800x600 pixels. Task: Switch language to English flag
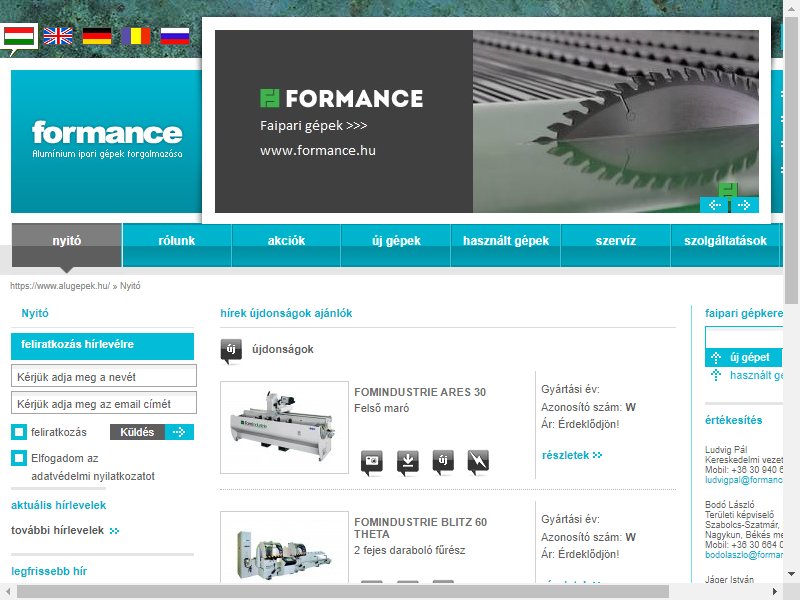(58, 36)
